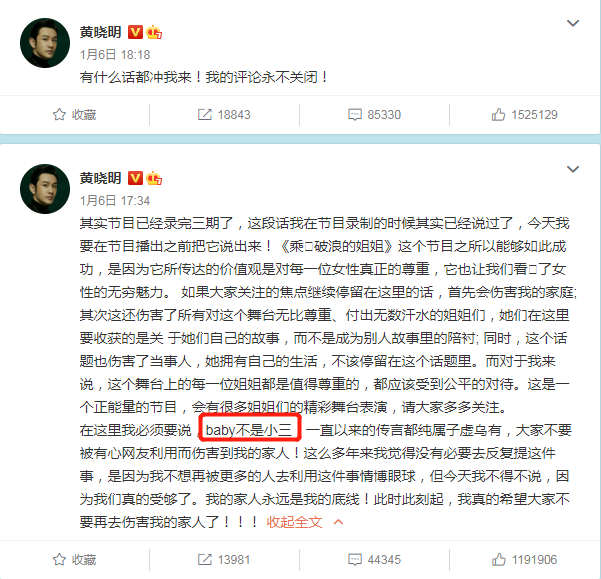Screen dimensions: 601x579
Task: Open comments icon showing 44345
Action: coord(355,559)
